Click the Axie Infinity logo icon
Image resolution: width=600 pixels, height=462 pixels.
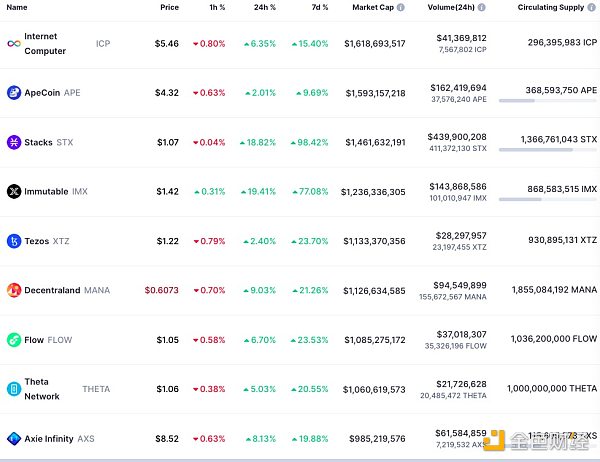pyautogui.click(x=14, y=438)
